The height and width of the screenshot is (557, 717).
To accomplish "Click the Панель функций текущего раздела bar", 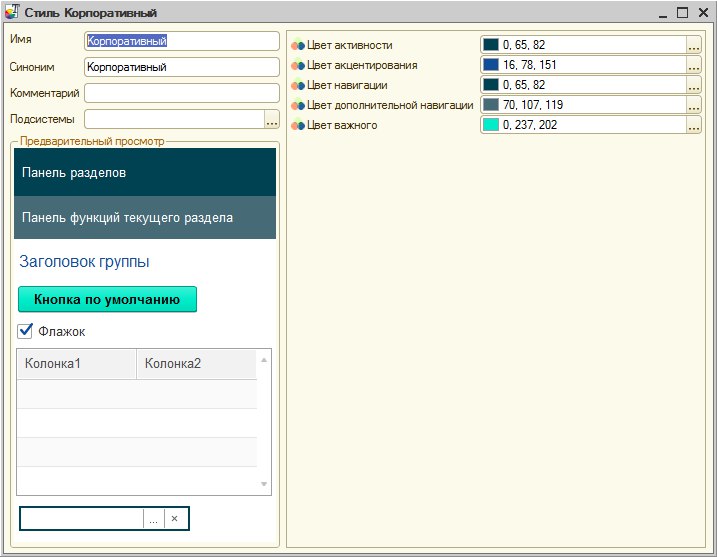I will pos(145,218).
